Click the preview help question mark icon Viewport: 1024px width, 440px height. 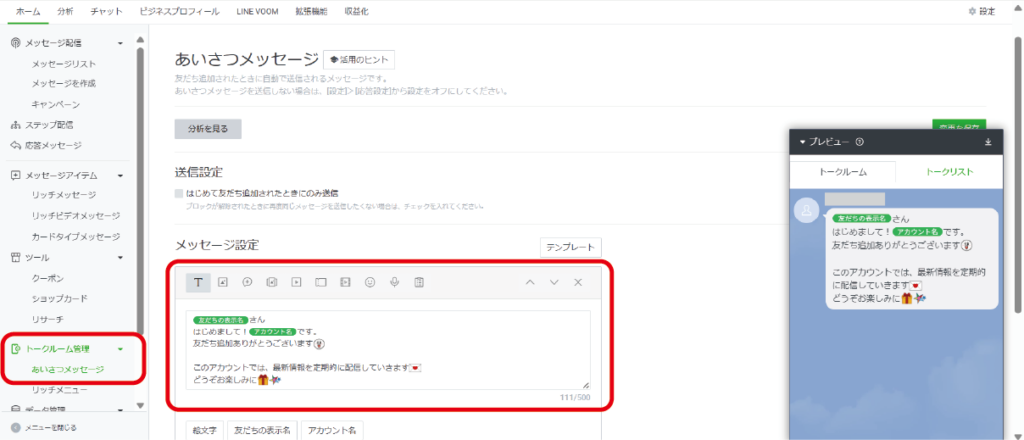pos(860,142)
